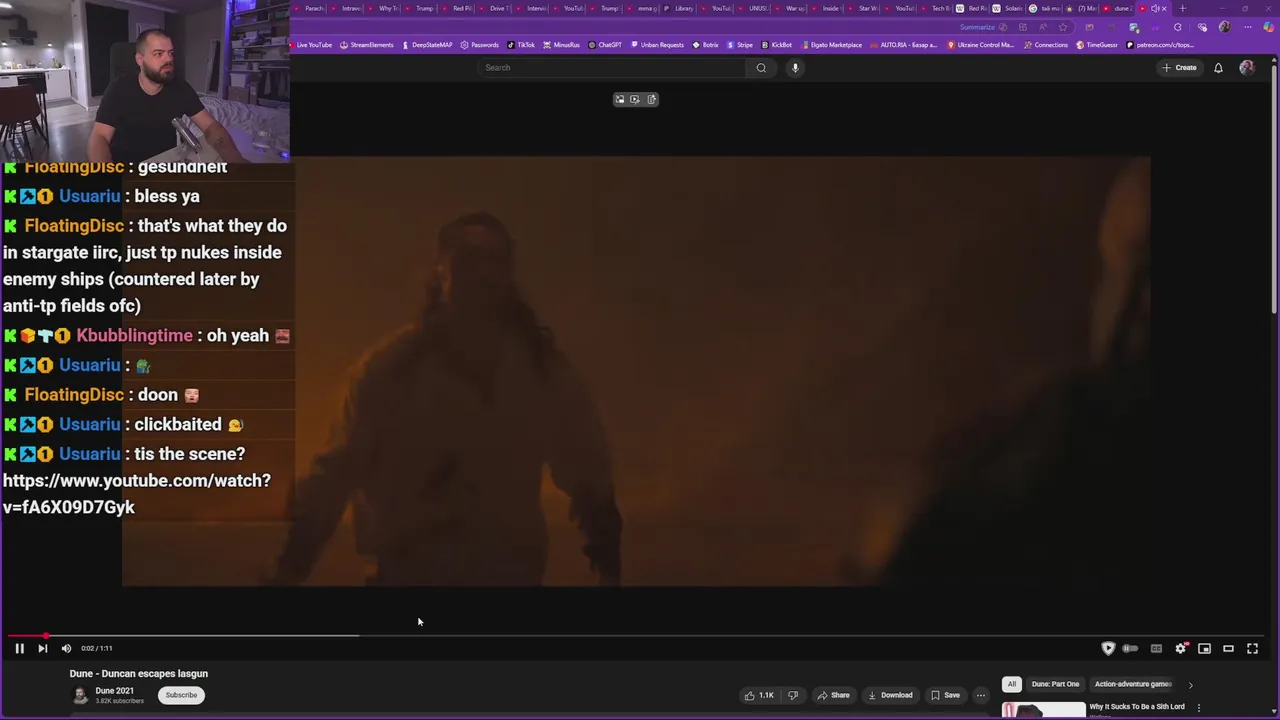Subscribe to Dune 2021 channel
This screenshot has width=1280, height=720.
click(x=181, y=695)
